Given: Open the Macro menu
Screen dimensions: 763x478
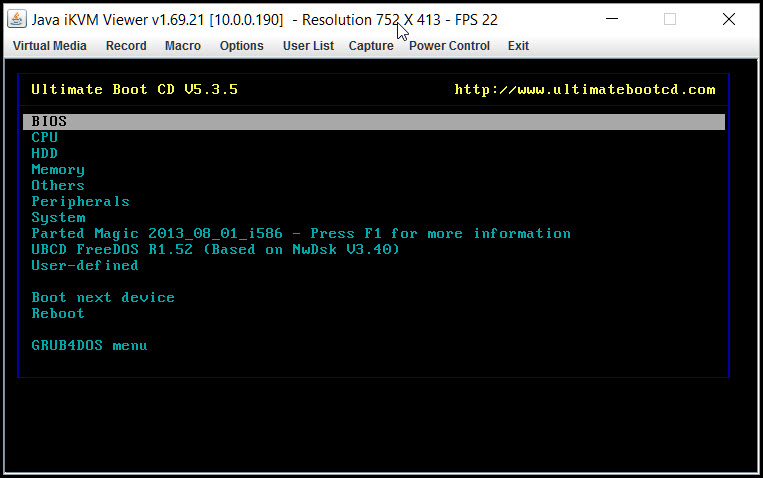Looking at the screenshot, I should (x=182, y=46).
